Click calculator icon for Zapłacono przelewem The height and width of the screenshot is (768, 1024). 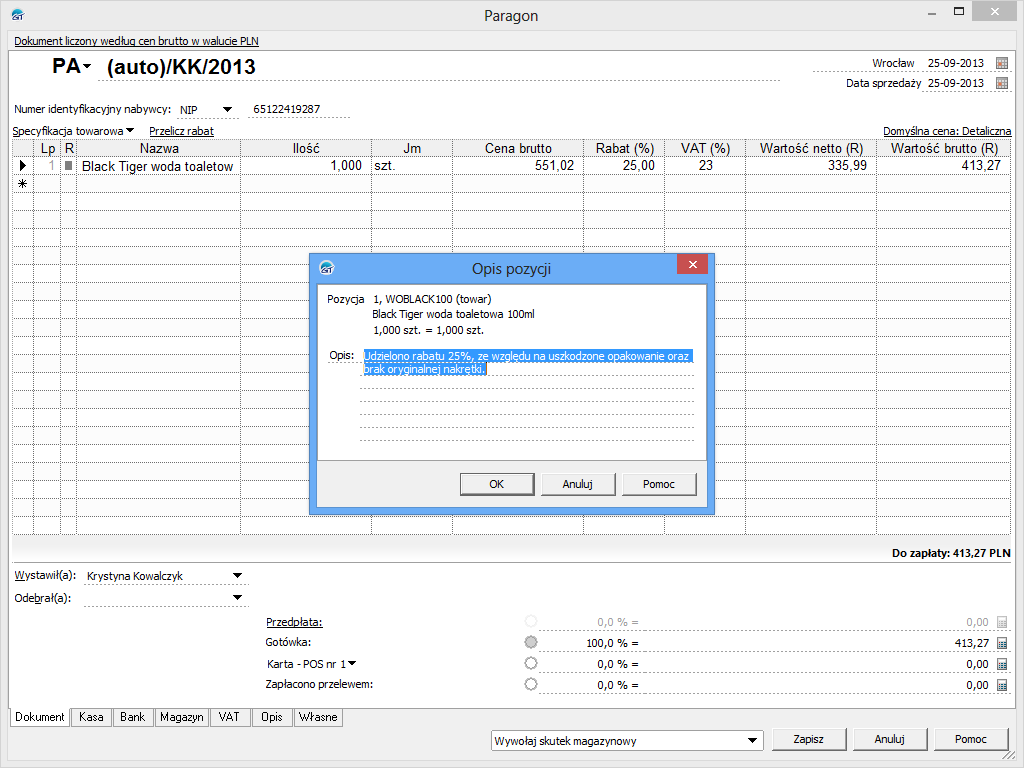1002,685
